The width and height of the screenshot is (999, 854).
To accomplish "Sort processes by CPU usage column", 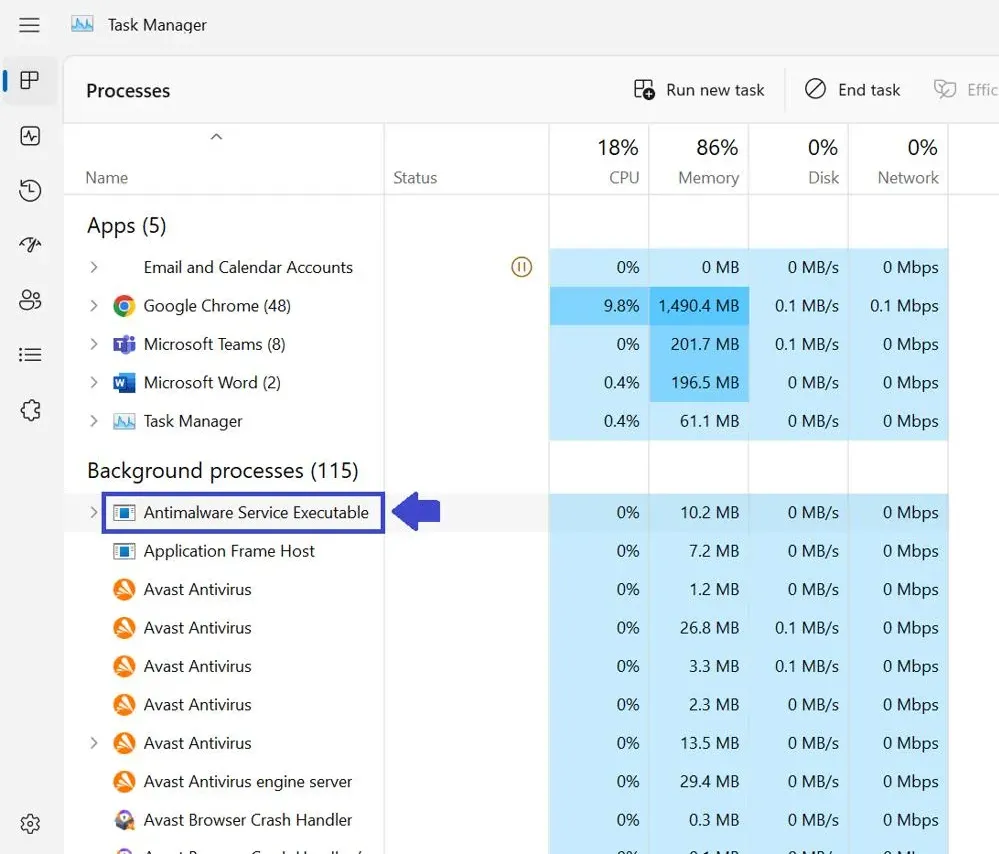I will click(599, 159).
